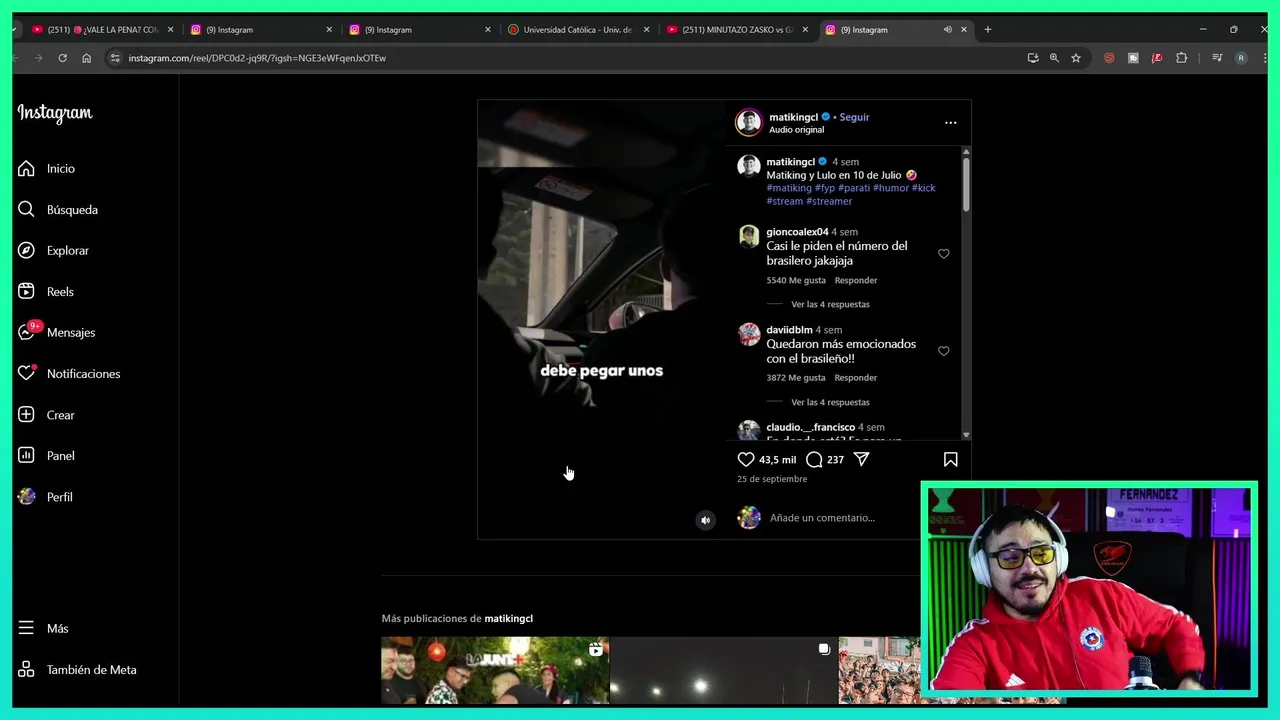Like daviidblm's comment
Screen dimensions: 1280x720
tap(943, 351)
